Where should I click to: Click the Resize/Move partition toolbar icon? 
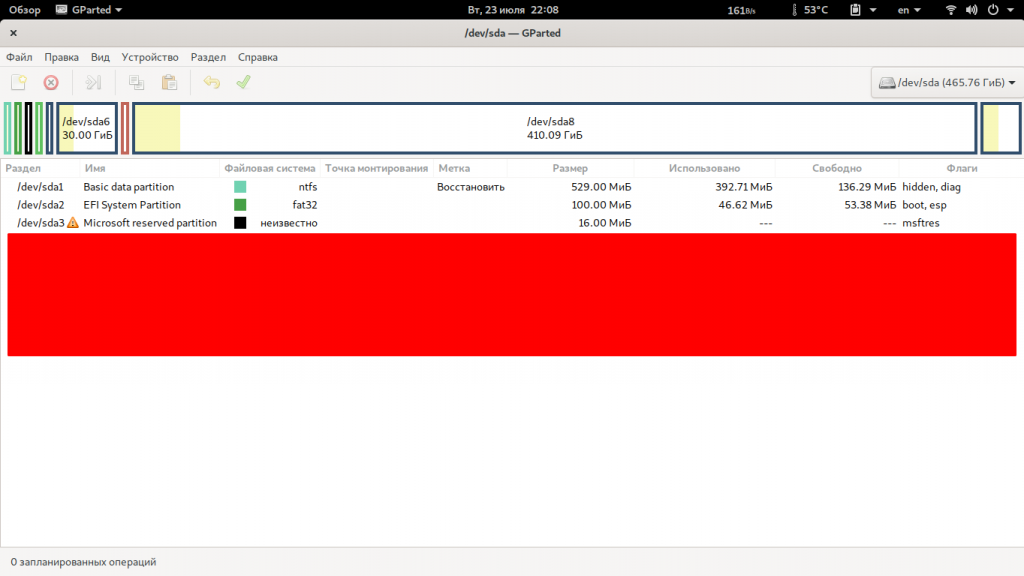[93, 82]
